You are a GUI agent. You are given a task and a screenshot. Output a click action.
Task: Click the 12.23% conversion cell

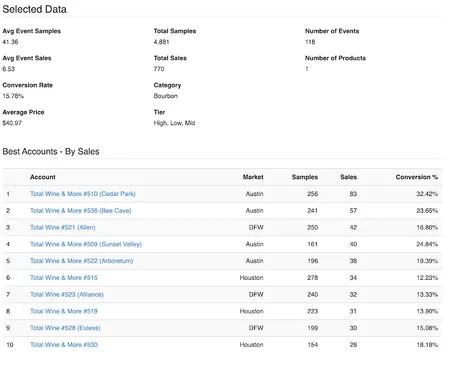[427, 278]
